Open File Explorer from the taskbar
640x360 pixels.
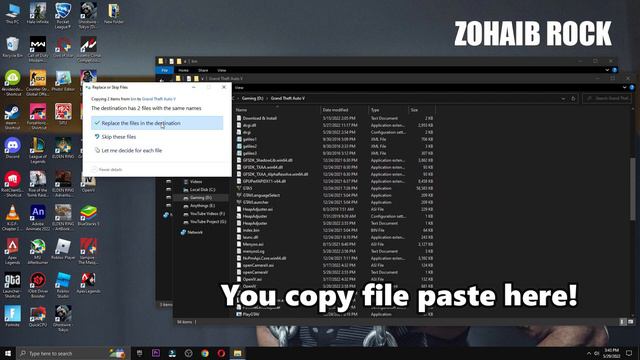[x=238, y=353]
